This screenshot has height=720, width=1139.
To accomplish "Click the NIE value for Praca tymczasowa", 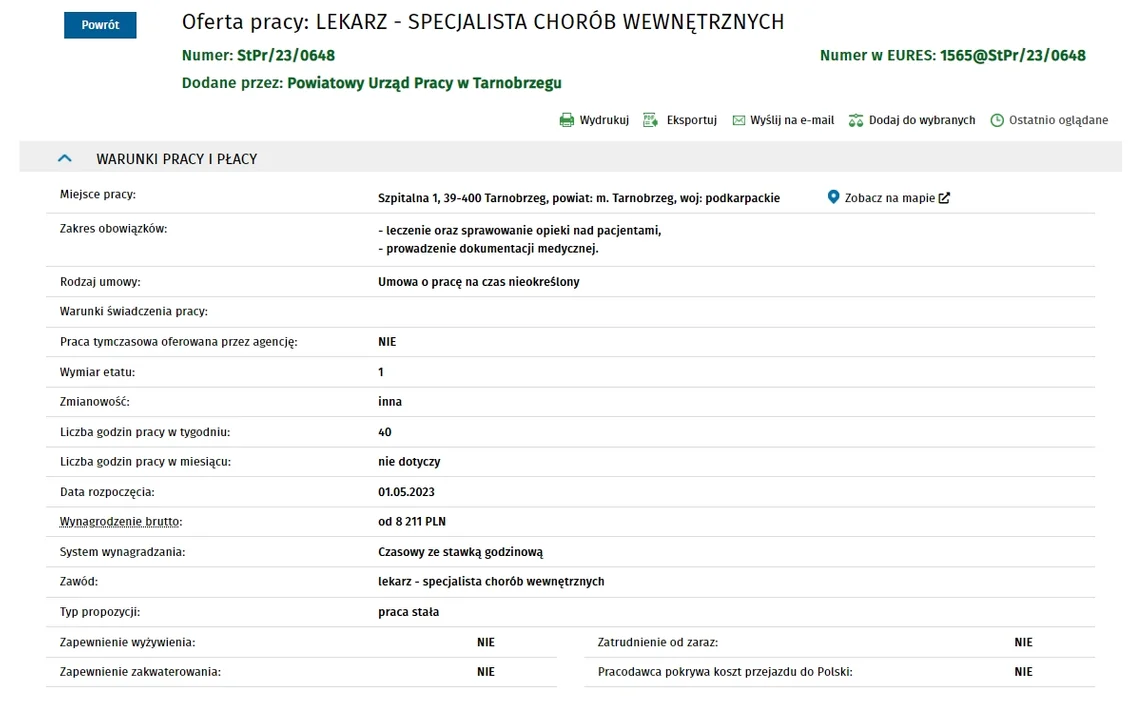I will 387,341.
